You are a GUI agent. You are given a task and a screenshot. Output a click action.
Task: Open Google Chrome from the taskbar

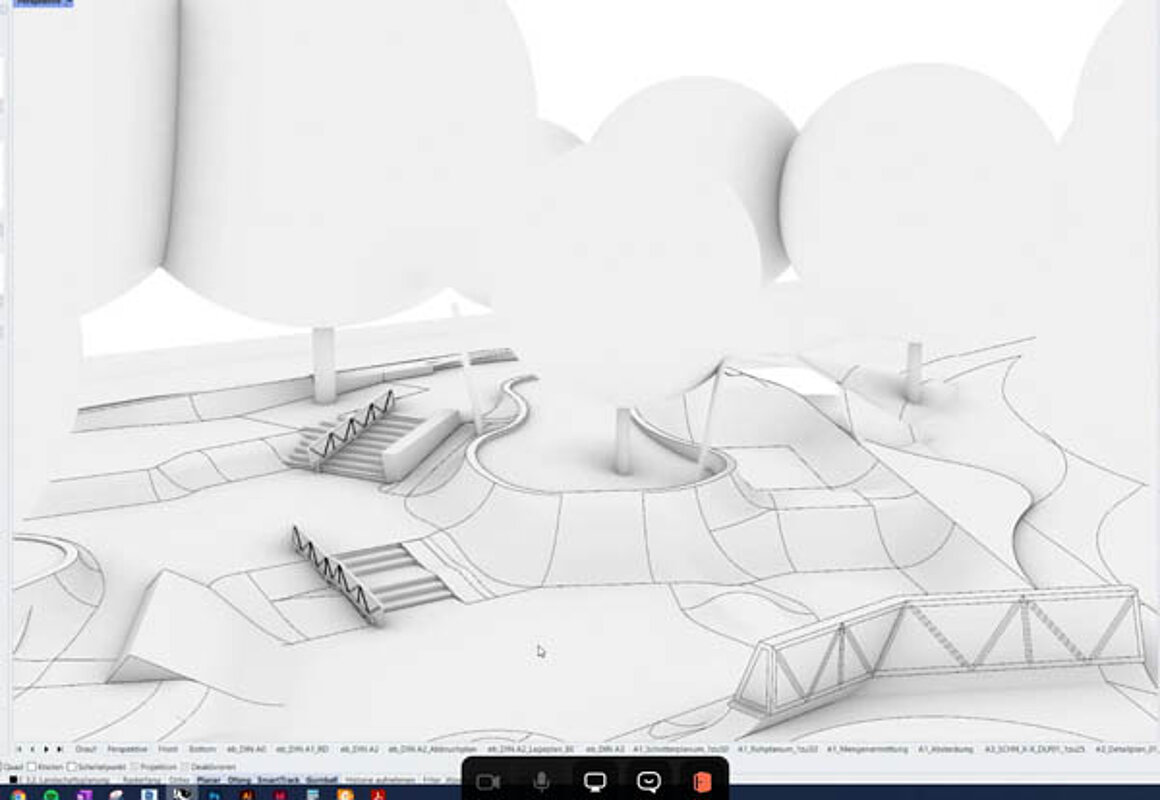coord(18,796)
